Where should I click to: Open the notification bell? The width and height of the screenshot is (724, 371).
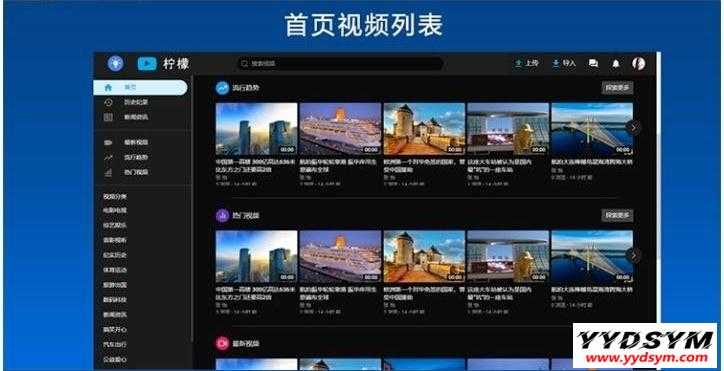click(x=616, y=64)
